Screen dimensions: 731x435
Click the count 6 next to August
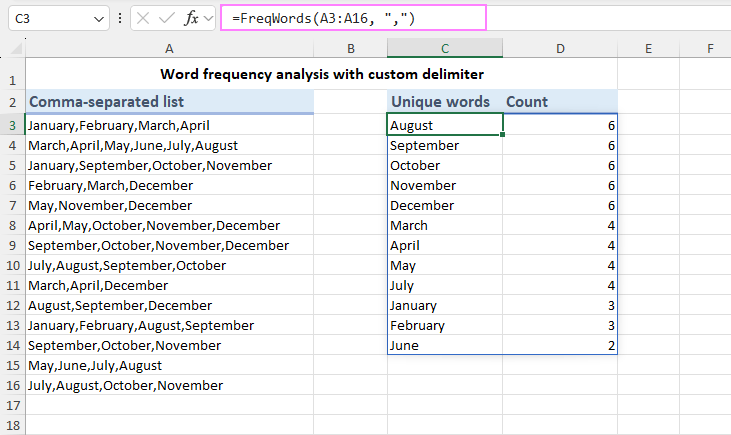560,125
